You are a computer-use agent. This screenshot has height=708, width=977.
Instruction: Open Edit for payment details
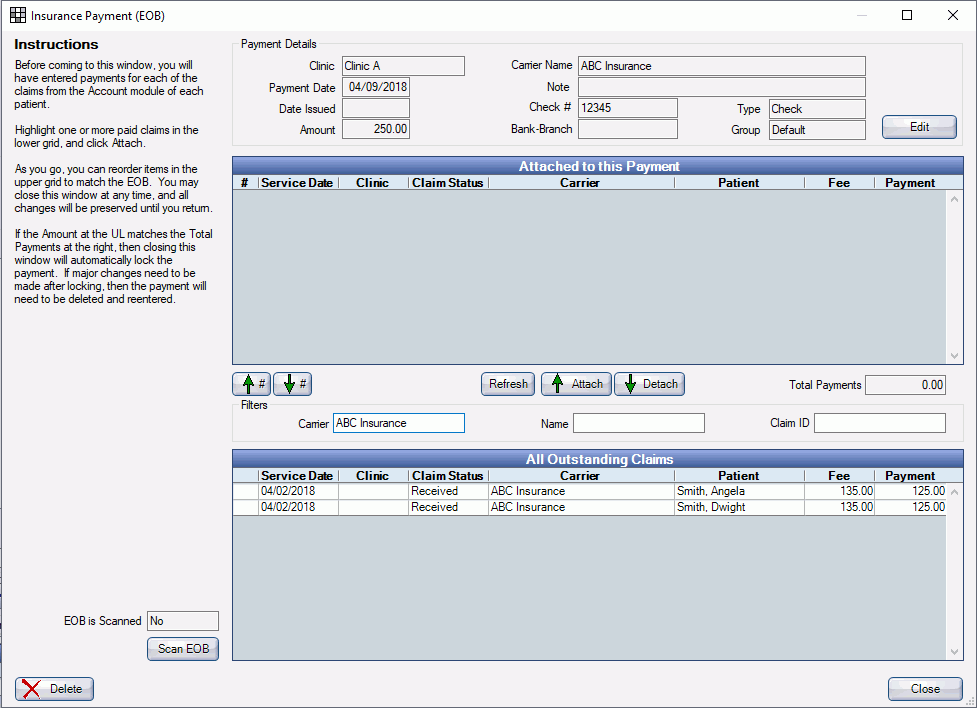click(x=919, y=127)
